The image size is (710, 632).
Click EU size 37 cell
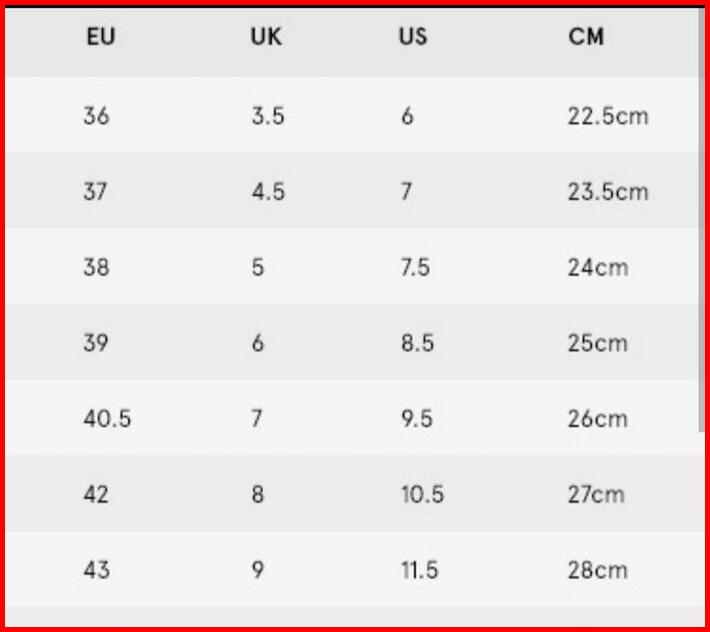96,191
